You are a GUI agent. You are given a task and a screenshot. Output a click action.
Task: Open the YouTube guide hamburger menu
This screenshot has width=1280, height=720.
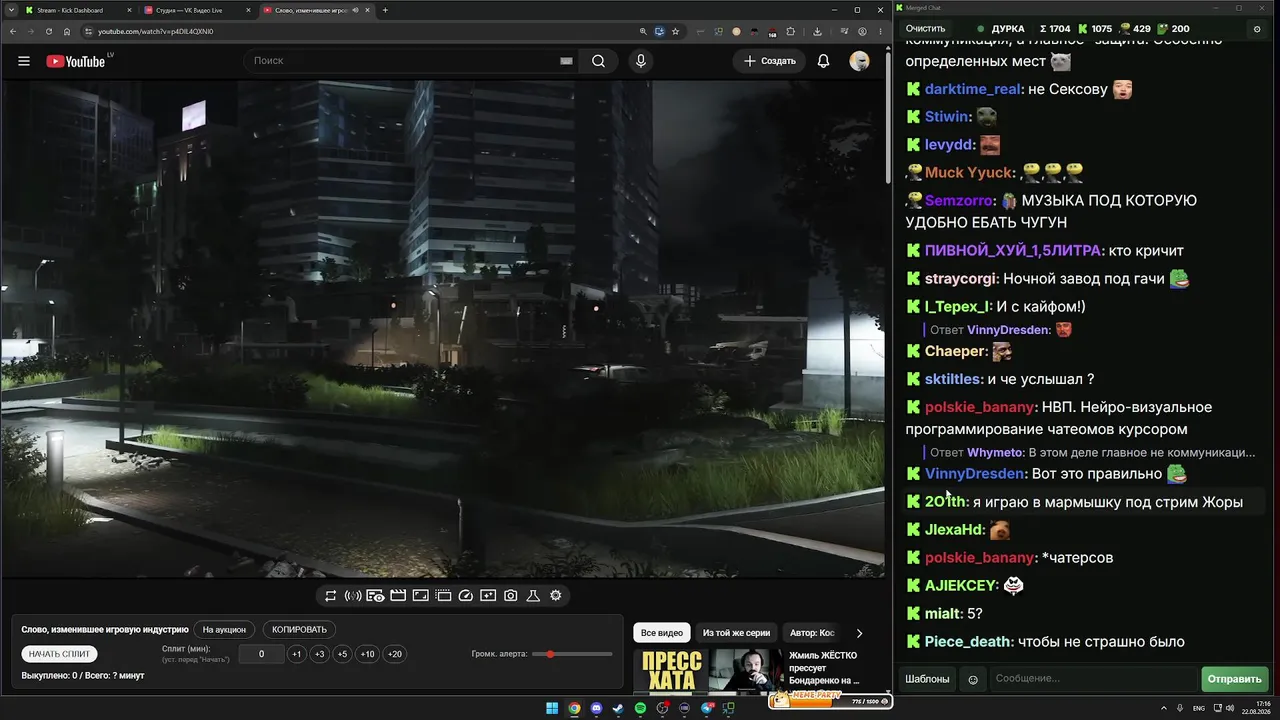point(24,61)
